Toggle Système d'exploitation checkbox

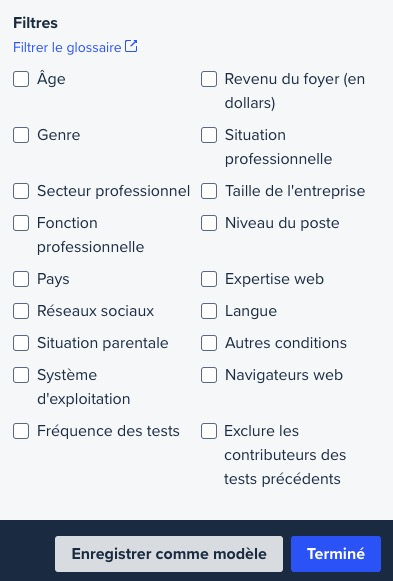pyautogui.click(x=21, y=375)
